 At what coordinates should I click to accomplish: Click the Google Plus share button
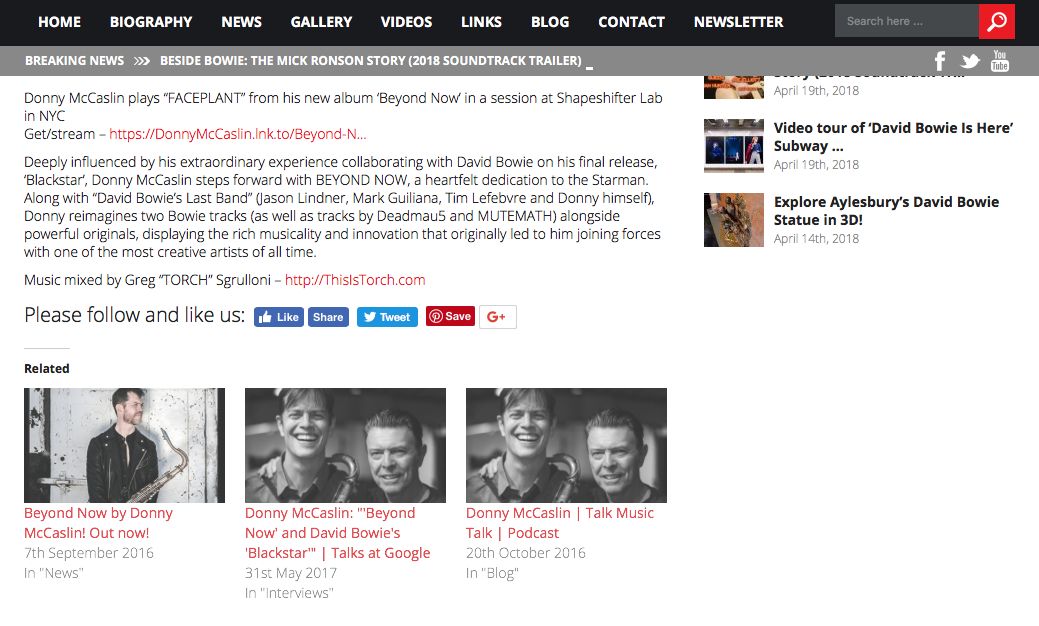(x=498, y=317)
